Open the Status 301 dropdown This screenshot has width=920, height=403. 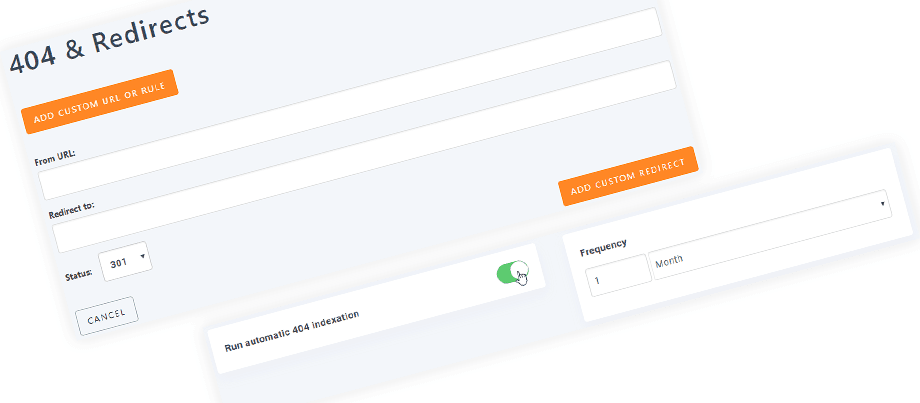coord(126,262)
